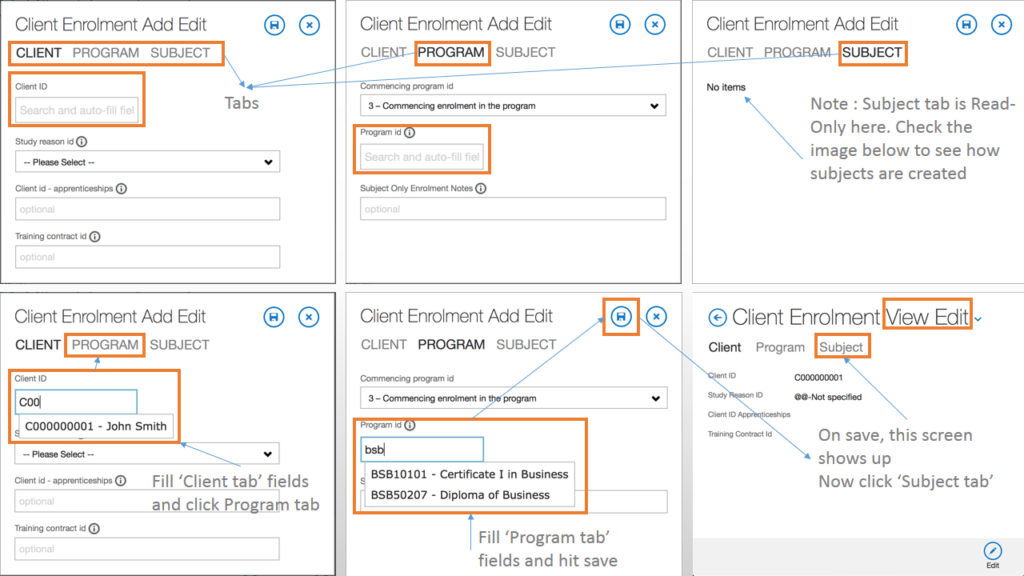Open Program tab in the View Edit screen
The width and height of the screenshot is (1024, 576).
click(x=780, y=347)
